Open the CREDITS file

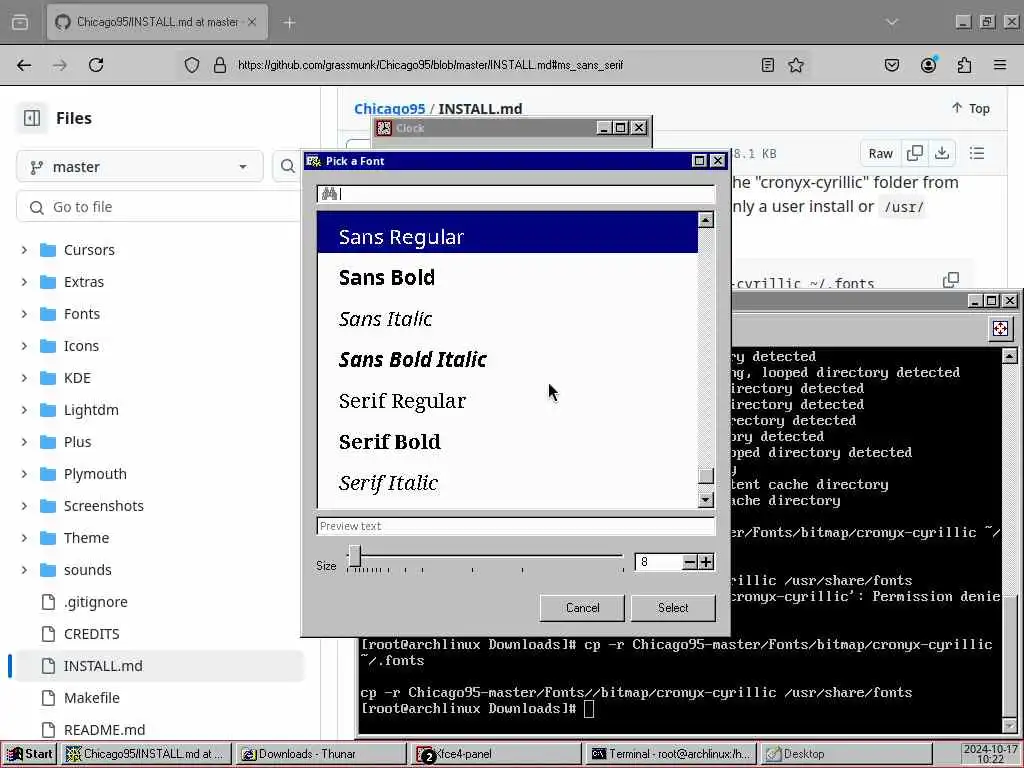click(x=91, y=634)
